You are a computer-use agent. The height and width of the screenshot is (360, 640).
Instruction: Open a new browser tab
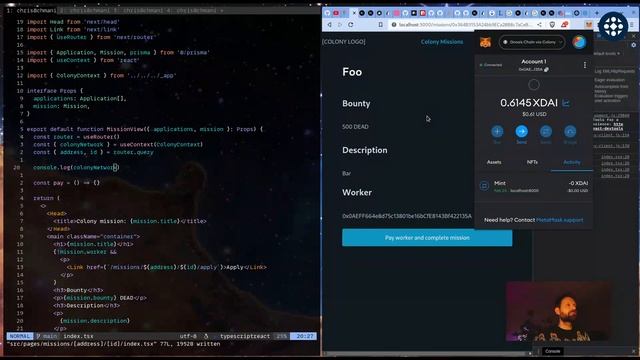pos(597,13)
